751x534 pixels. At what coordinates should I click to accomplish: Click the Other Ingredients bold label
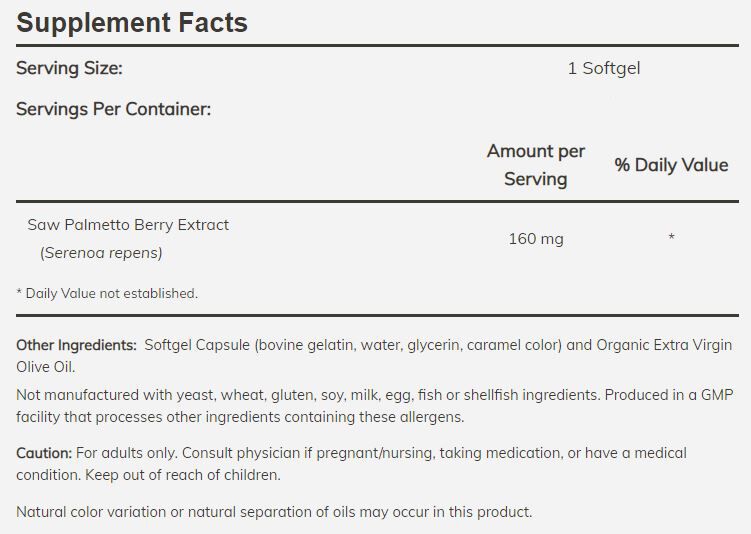point(76,345)
